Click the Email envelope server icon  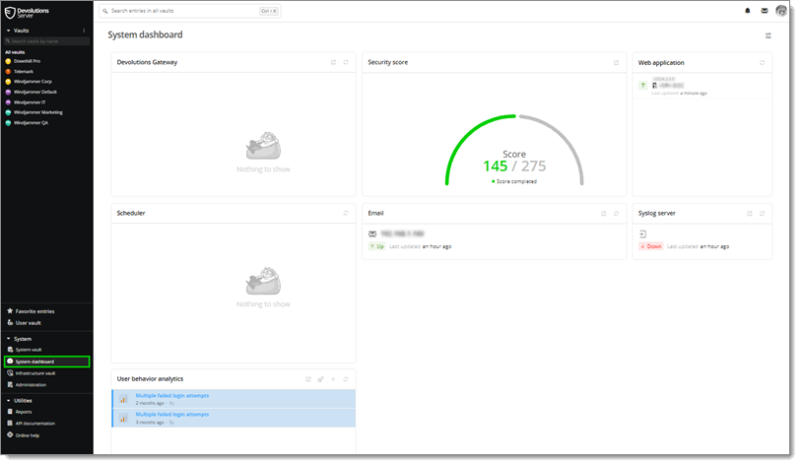pyautogui.click(x=372, y=234)
